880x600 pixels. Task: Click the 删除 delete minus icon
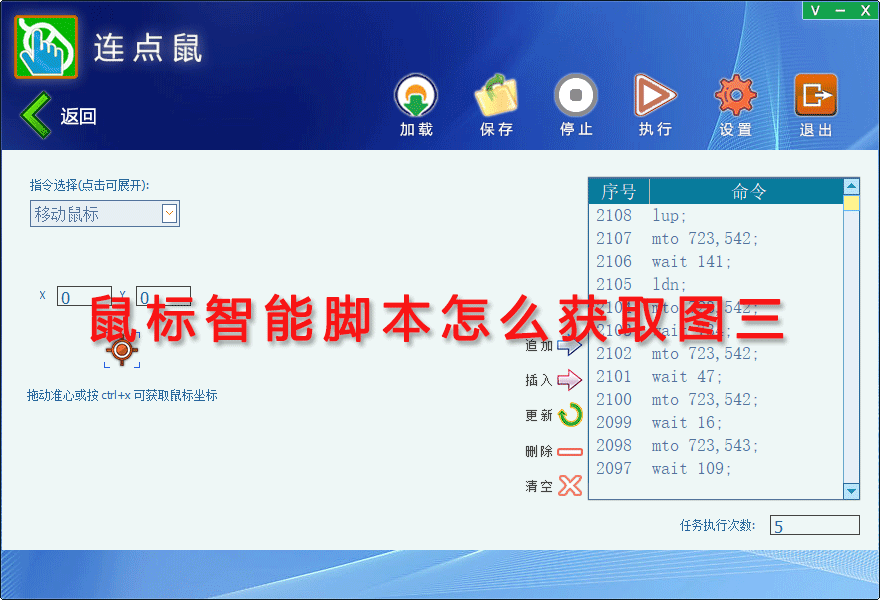click(x=570, y=451)
